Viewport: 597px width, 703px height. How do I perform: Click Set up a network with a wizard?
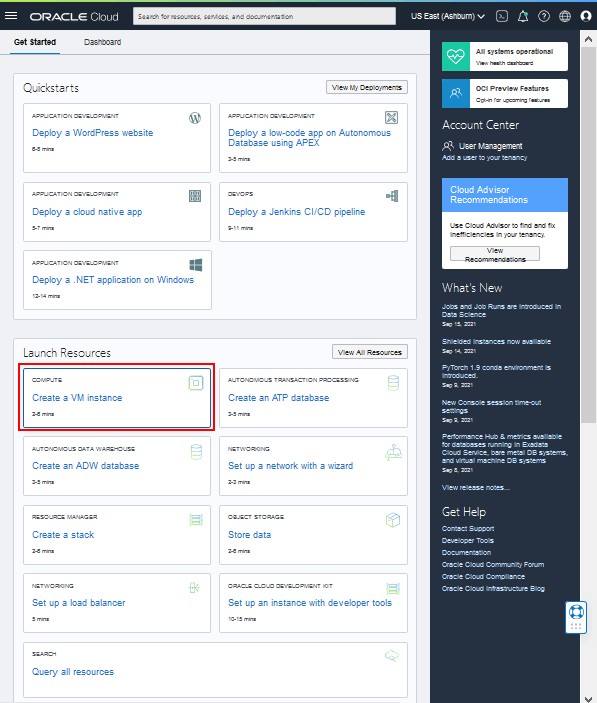click(x=290, y=466)
